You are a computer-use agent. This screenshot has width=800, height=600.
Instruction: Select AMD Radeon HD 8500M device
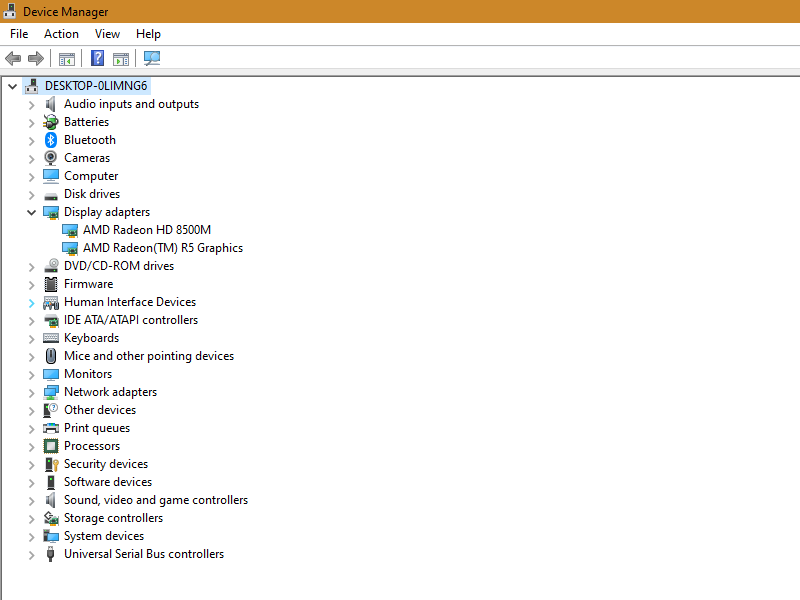click(147, 230)
